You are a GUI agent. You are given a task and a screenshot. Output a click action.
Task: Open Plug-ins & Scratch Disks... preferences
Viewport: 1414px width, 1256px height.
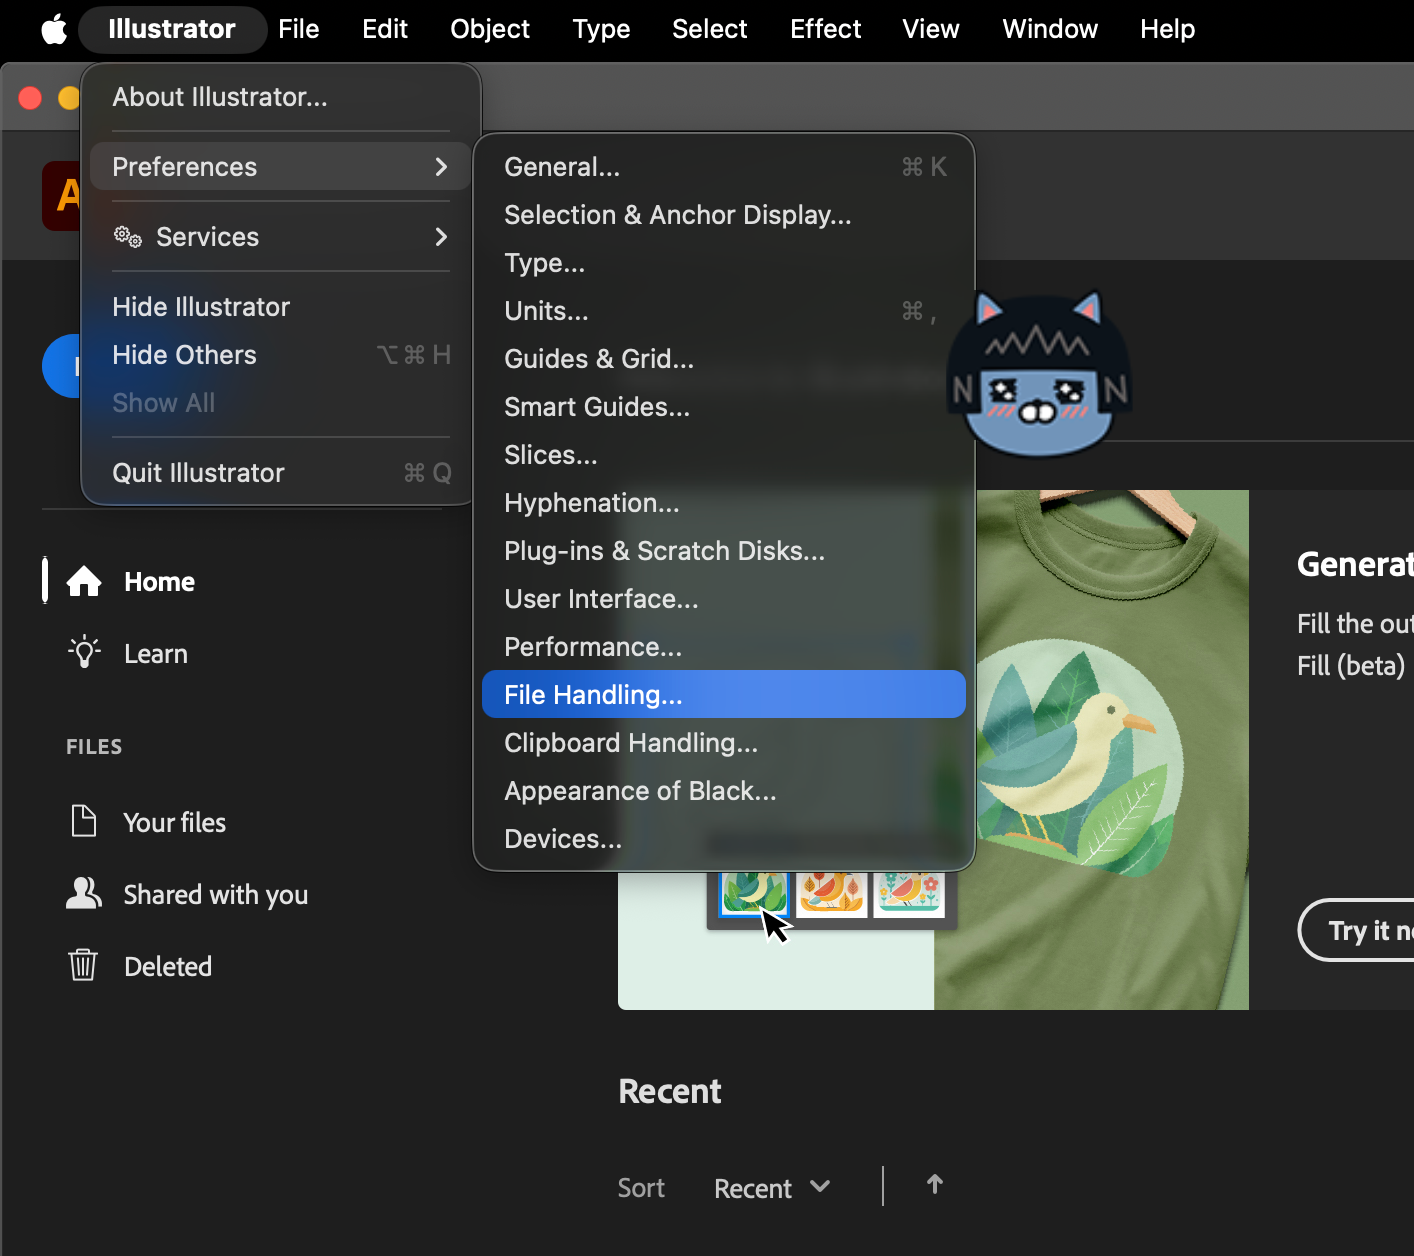click(723, 551)
